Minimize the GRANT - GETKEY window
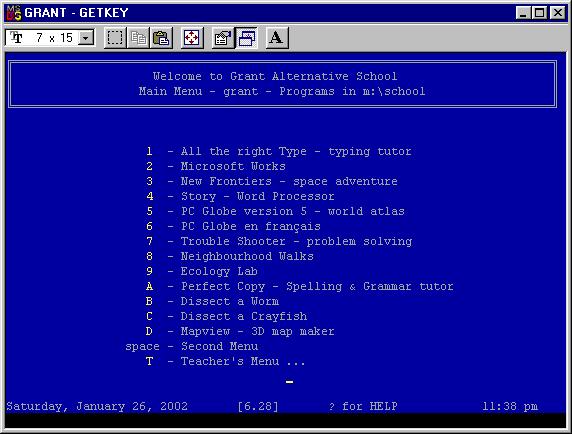The image size is (572, 434). [x=523, y=13]
